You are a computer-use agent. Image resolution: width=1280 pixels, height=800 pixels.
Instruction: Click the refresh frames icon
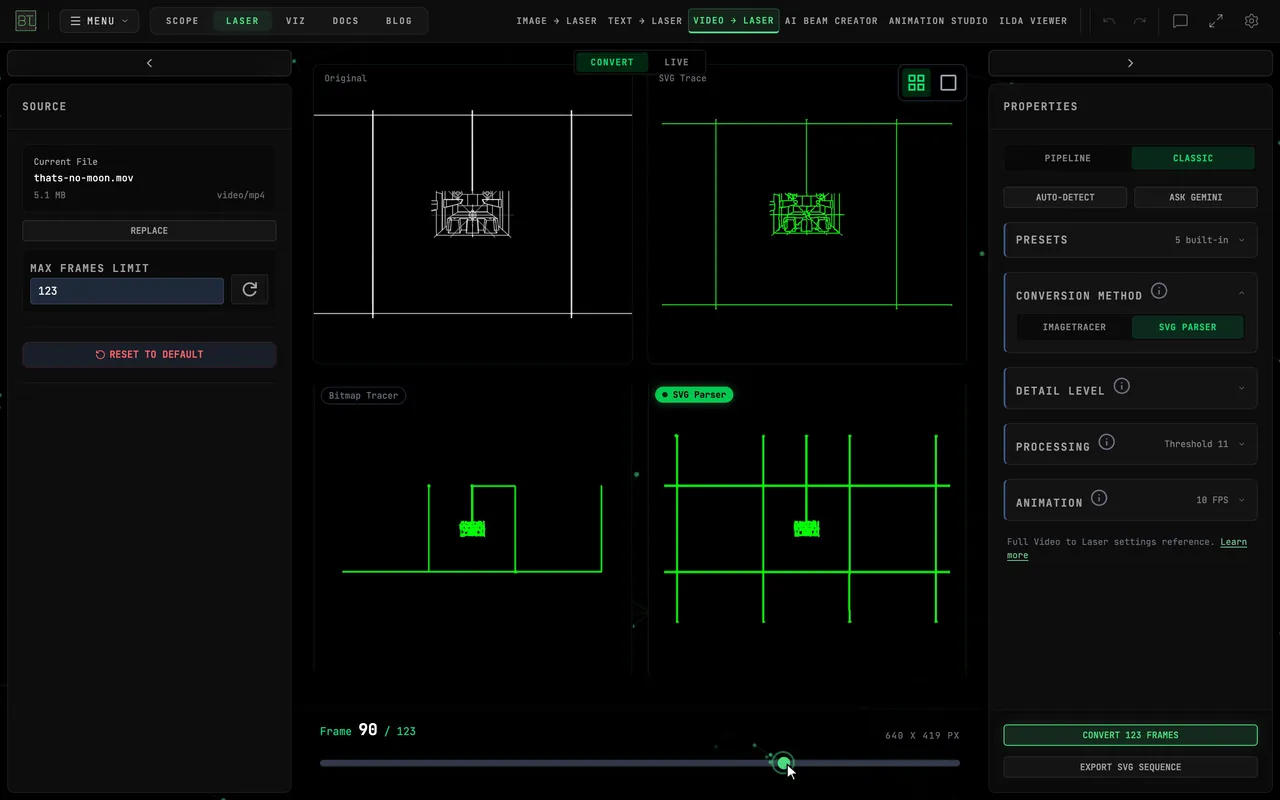[x=250, y=290]
